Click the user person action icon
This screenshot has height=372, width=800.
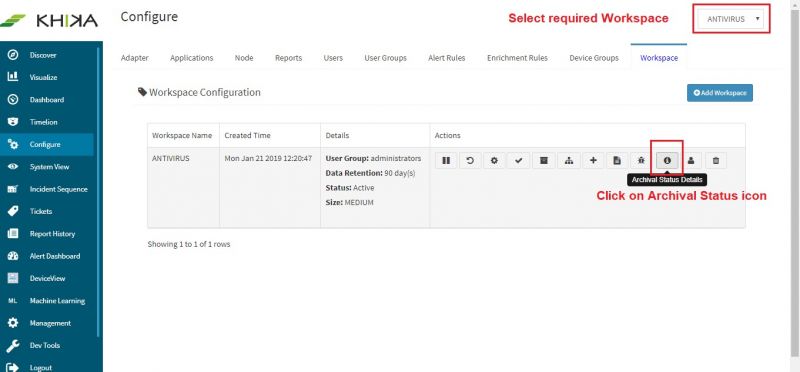coord(691,161)
